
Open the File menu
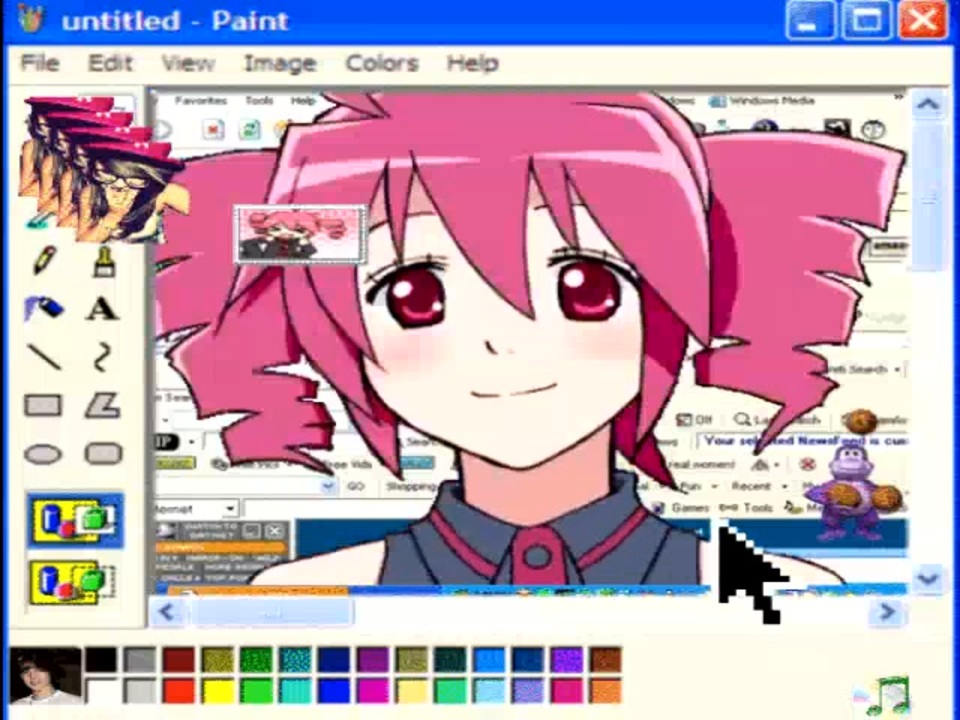point(40,62)
